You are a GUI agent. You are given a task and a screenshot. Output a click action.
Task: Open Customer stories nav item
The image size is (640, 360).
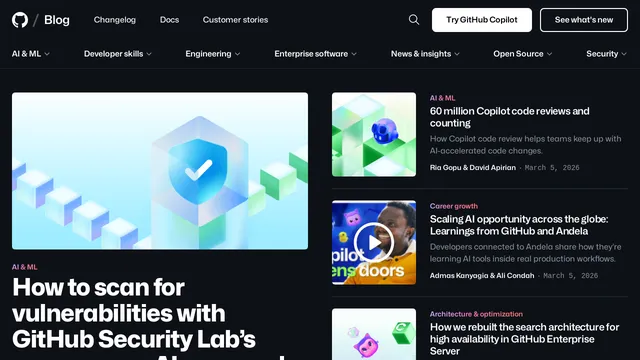pos(235,20)
